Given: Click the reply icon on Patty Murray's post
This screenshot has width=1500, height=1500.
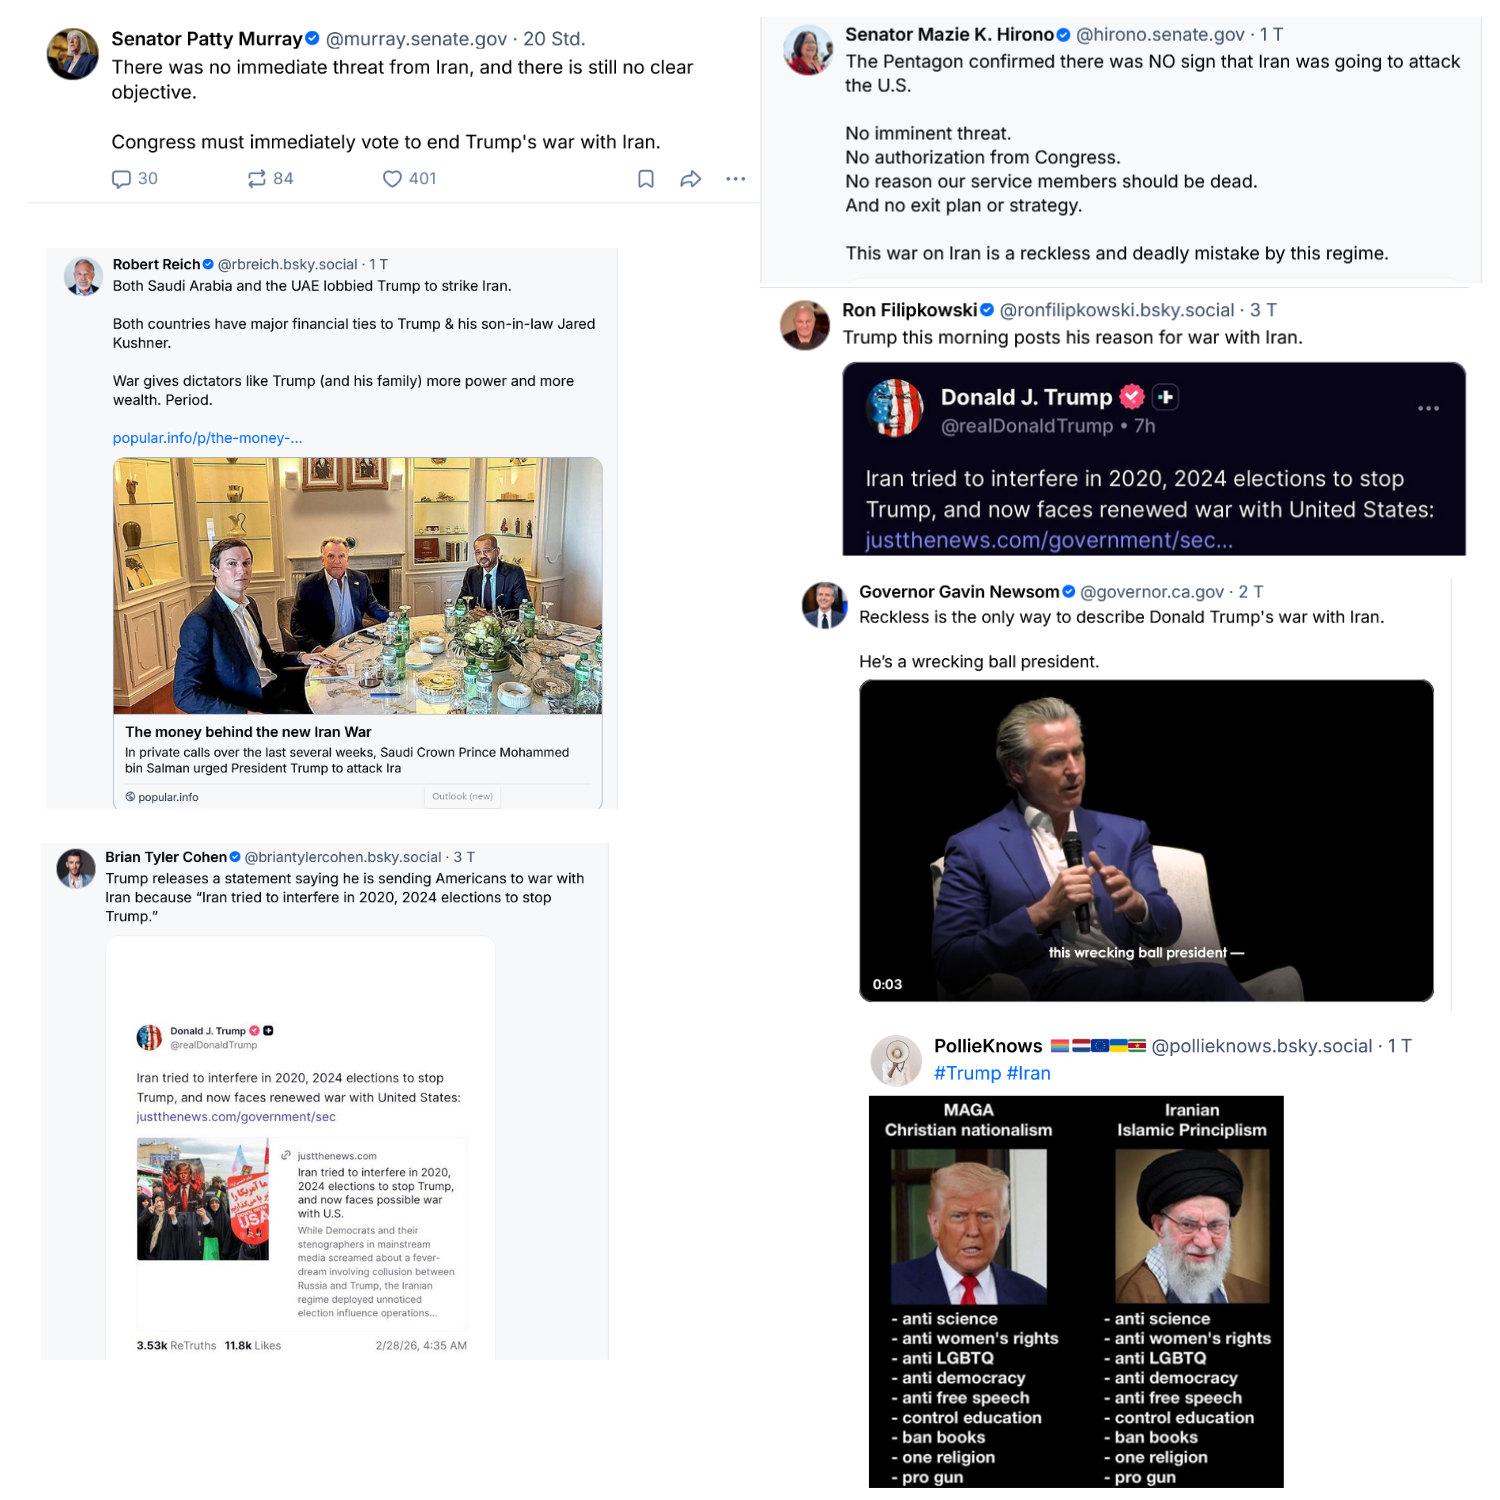Looking at the screenshot, I should (x=121, y=179).
